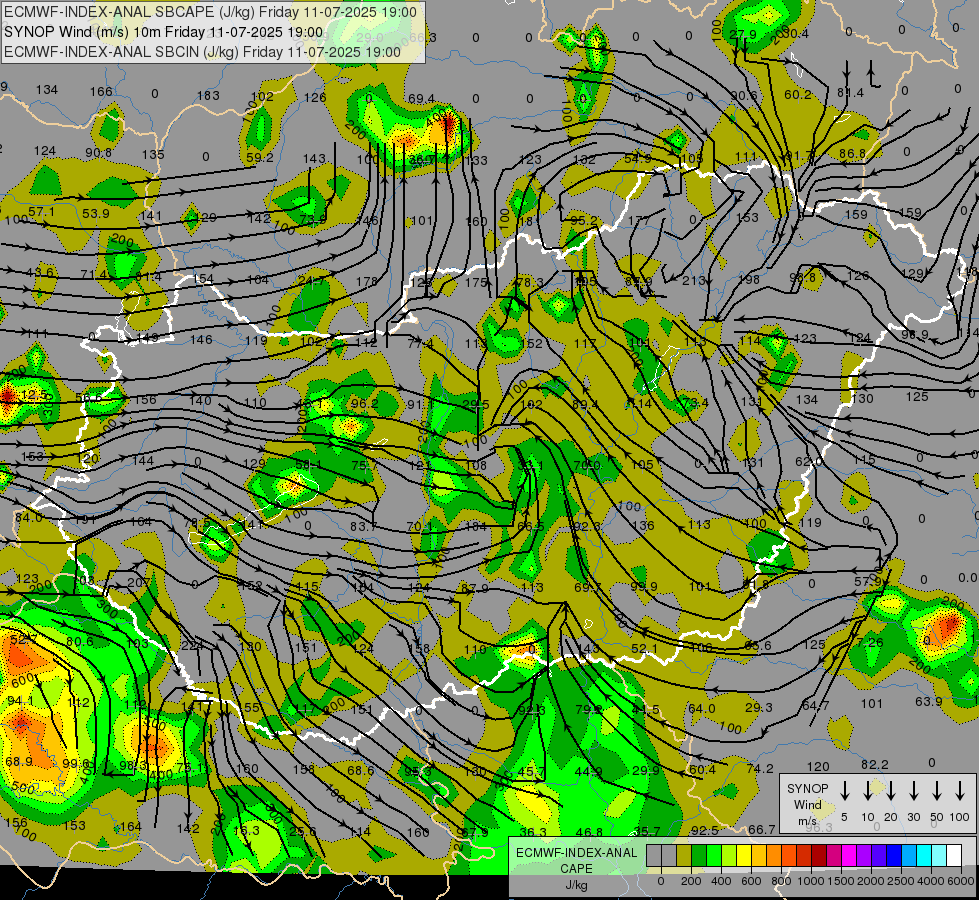The height and width of the screenshot is (900, 979).
Task: Select the cyan CAPE legend swatch
Action: 923,855
